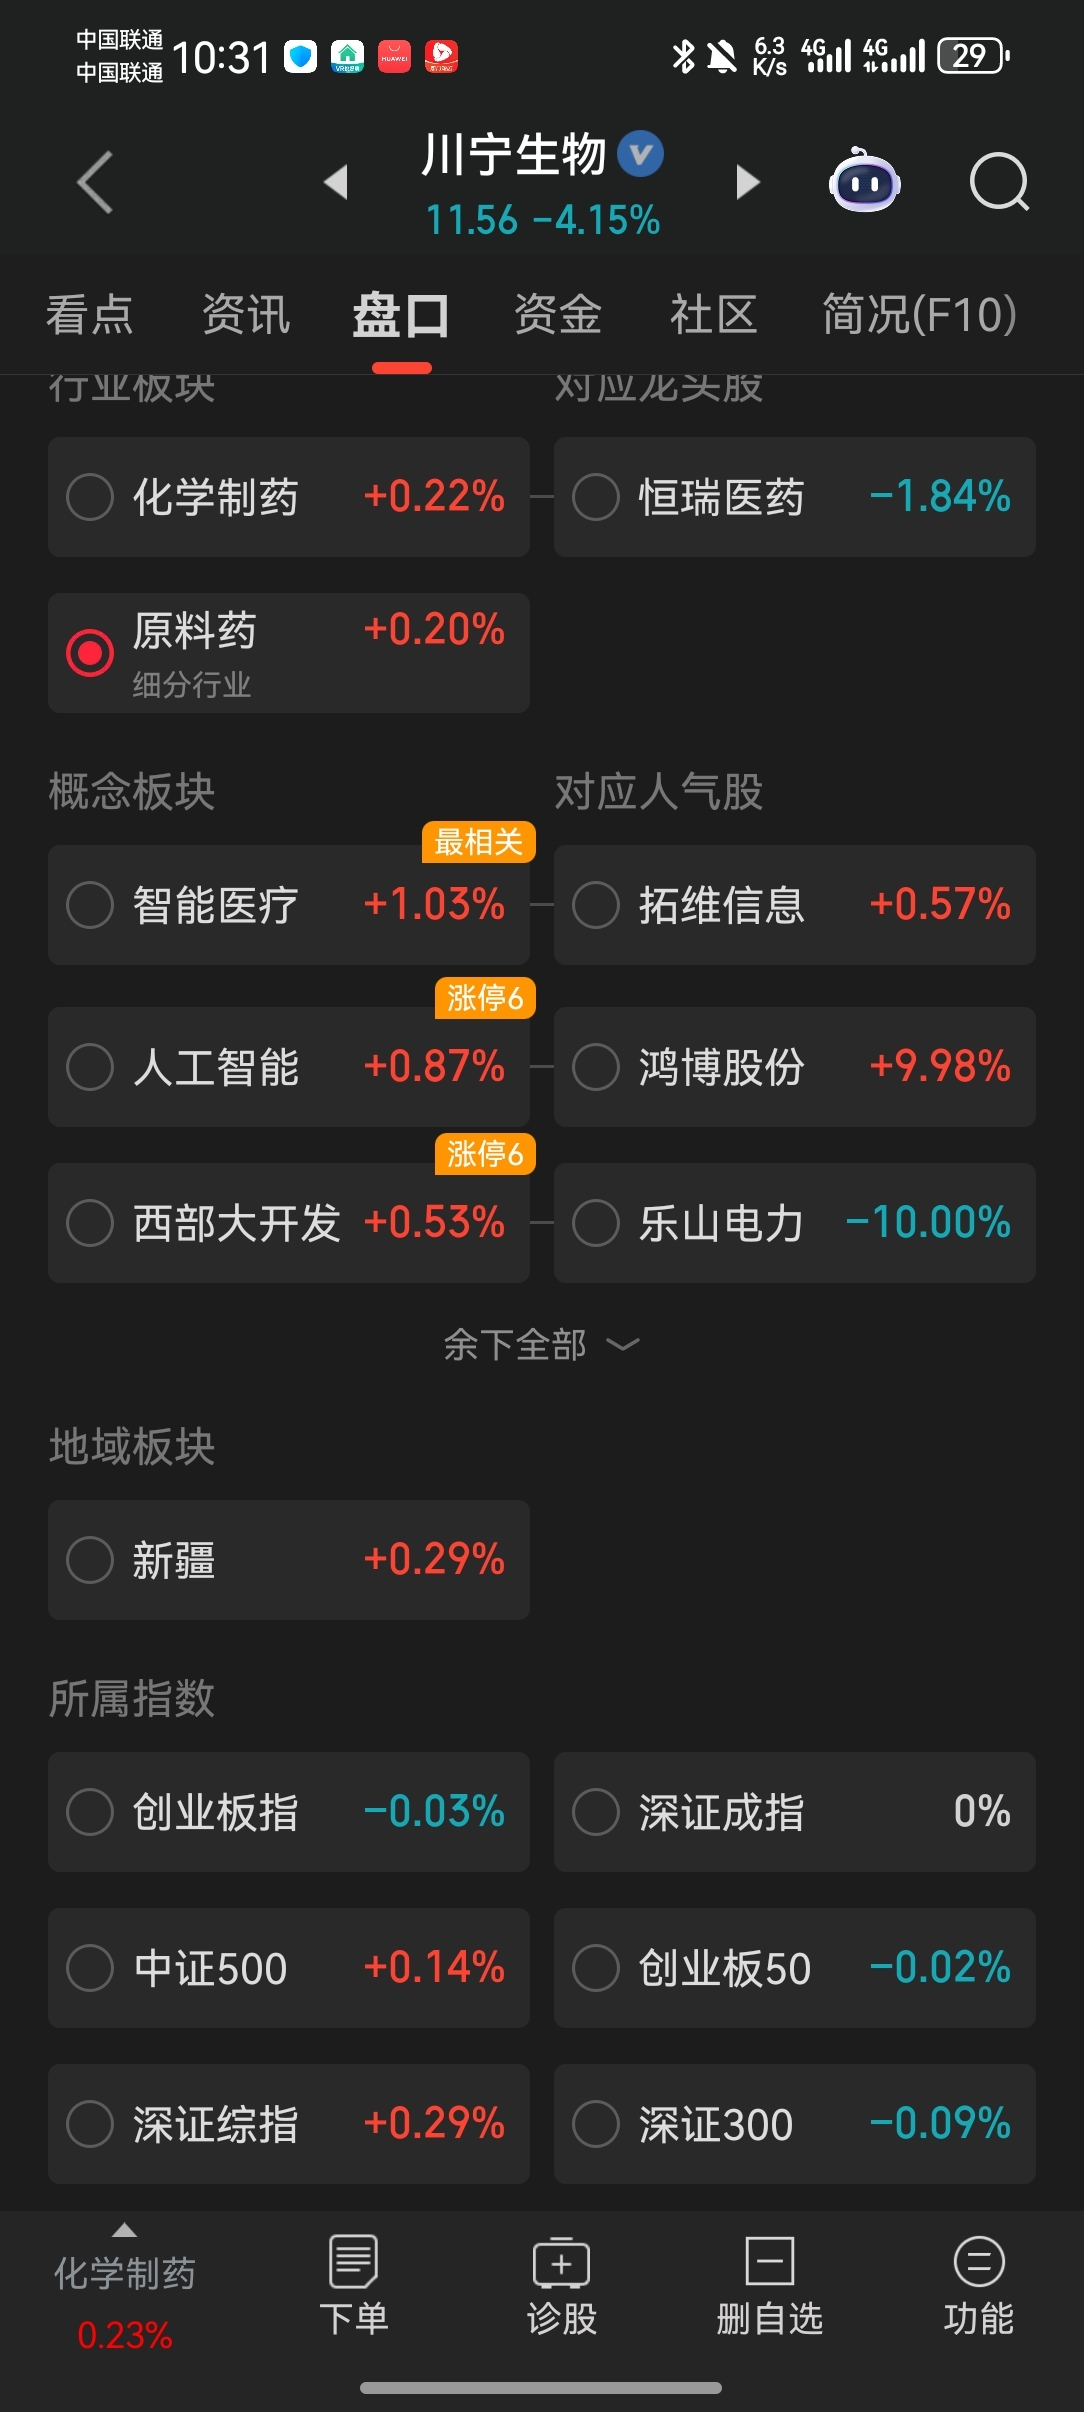
Task: Open the robot AI assistant icon
Action: point(864,181)
